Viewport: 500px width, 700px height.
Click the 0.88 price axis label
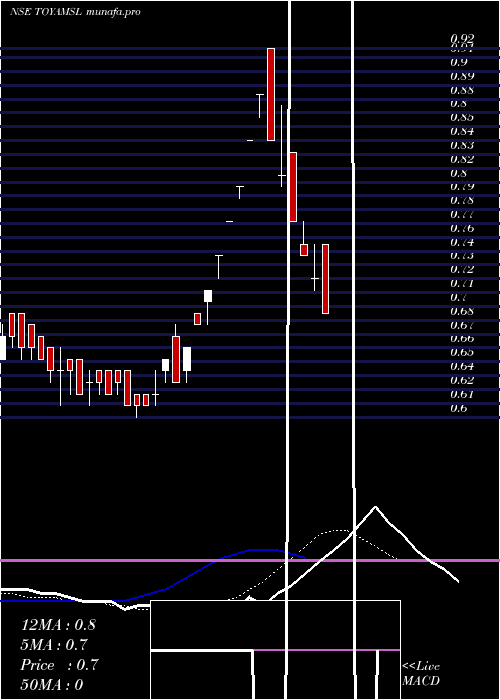[462, 90]
